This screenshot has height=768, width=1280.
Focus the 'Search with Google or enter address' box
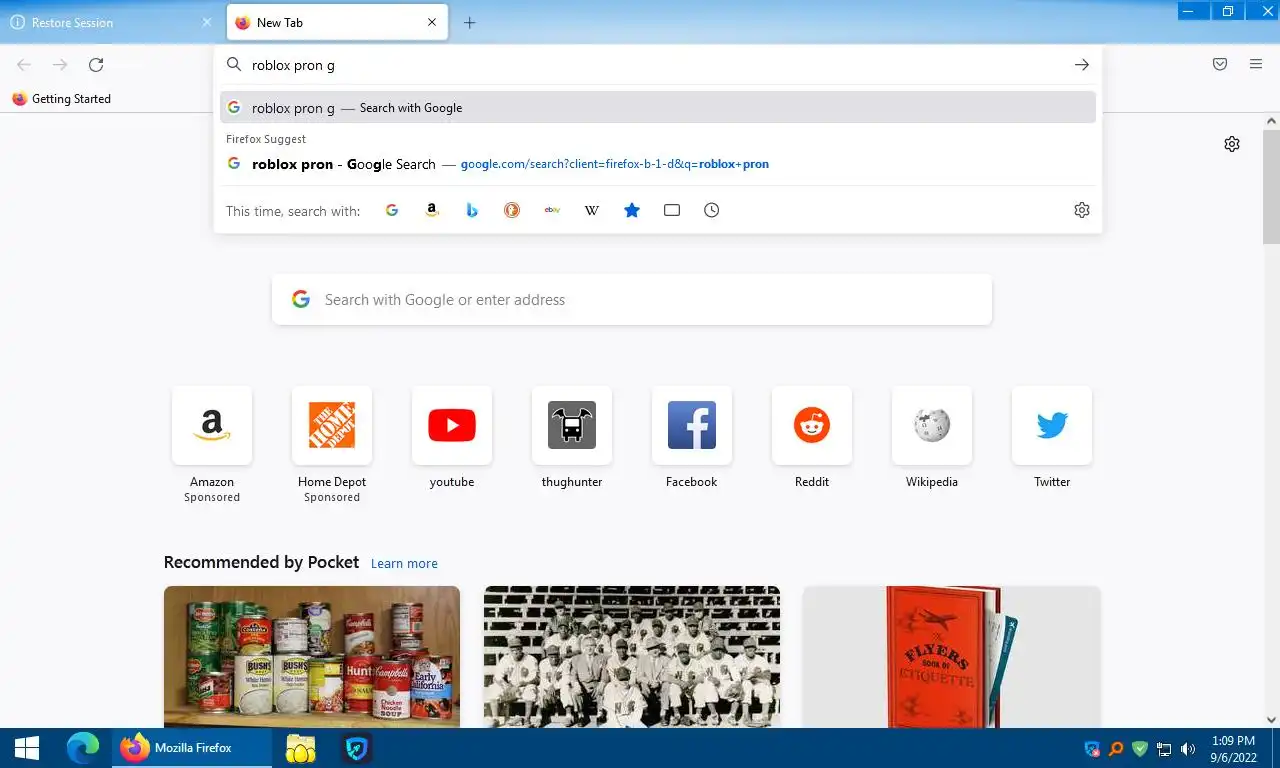[632, 299]
